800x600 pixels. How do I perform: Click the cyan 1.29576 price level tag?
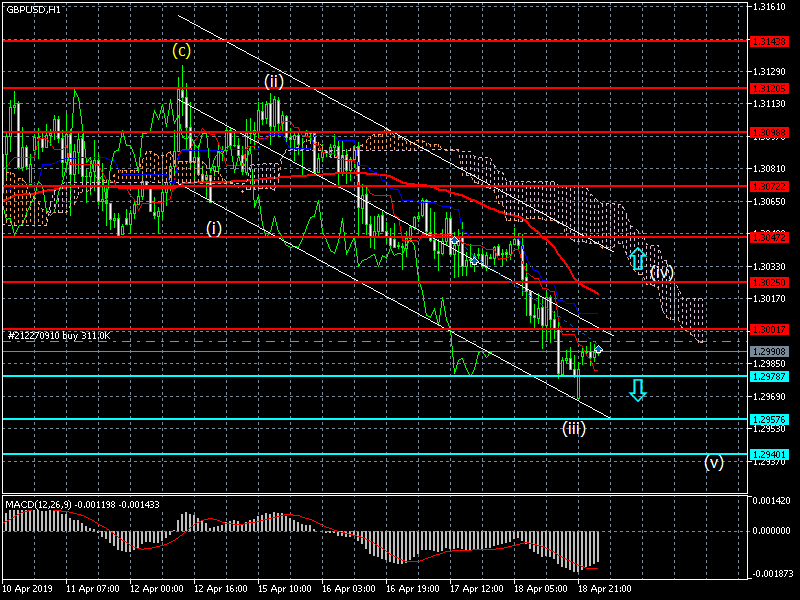[769, 419]
